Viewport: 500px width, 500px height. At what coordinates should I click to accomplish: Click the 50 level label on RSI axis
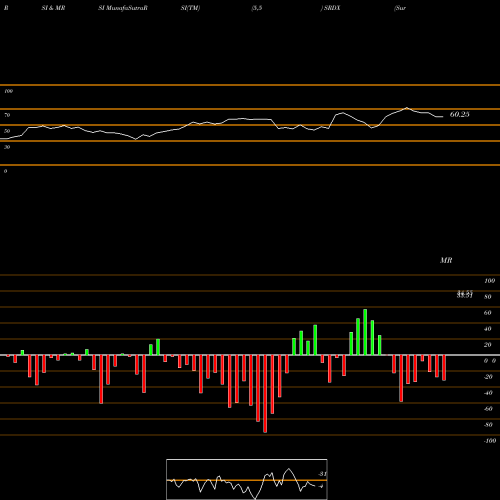pyautogui.click(x=7, y=131)
